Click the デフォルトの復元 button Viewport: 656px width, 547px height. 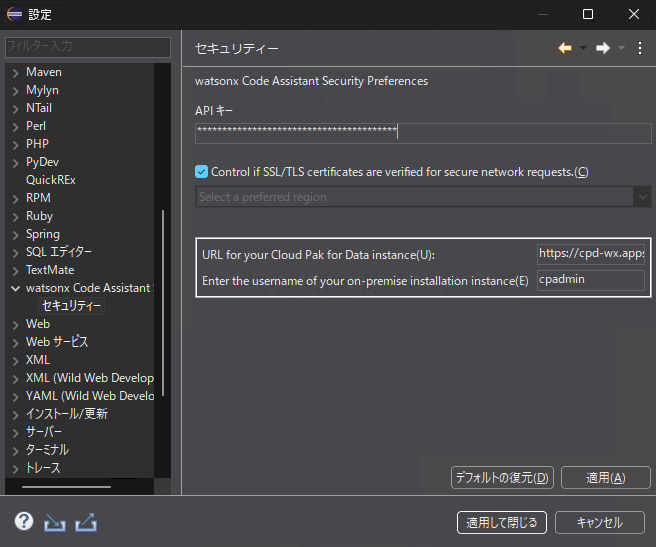502,478
